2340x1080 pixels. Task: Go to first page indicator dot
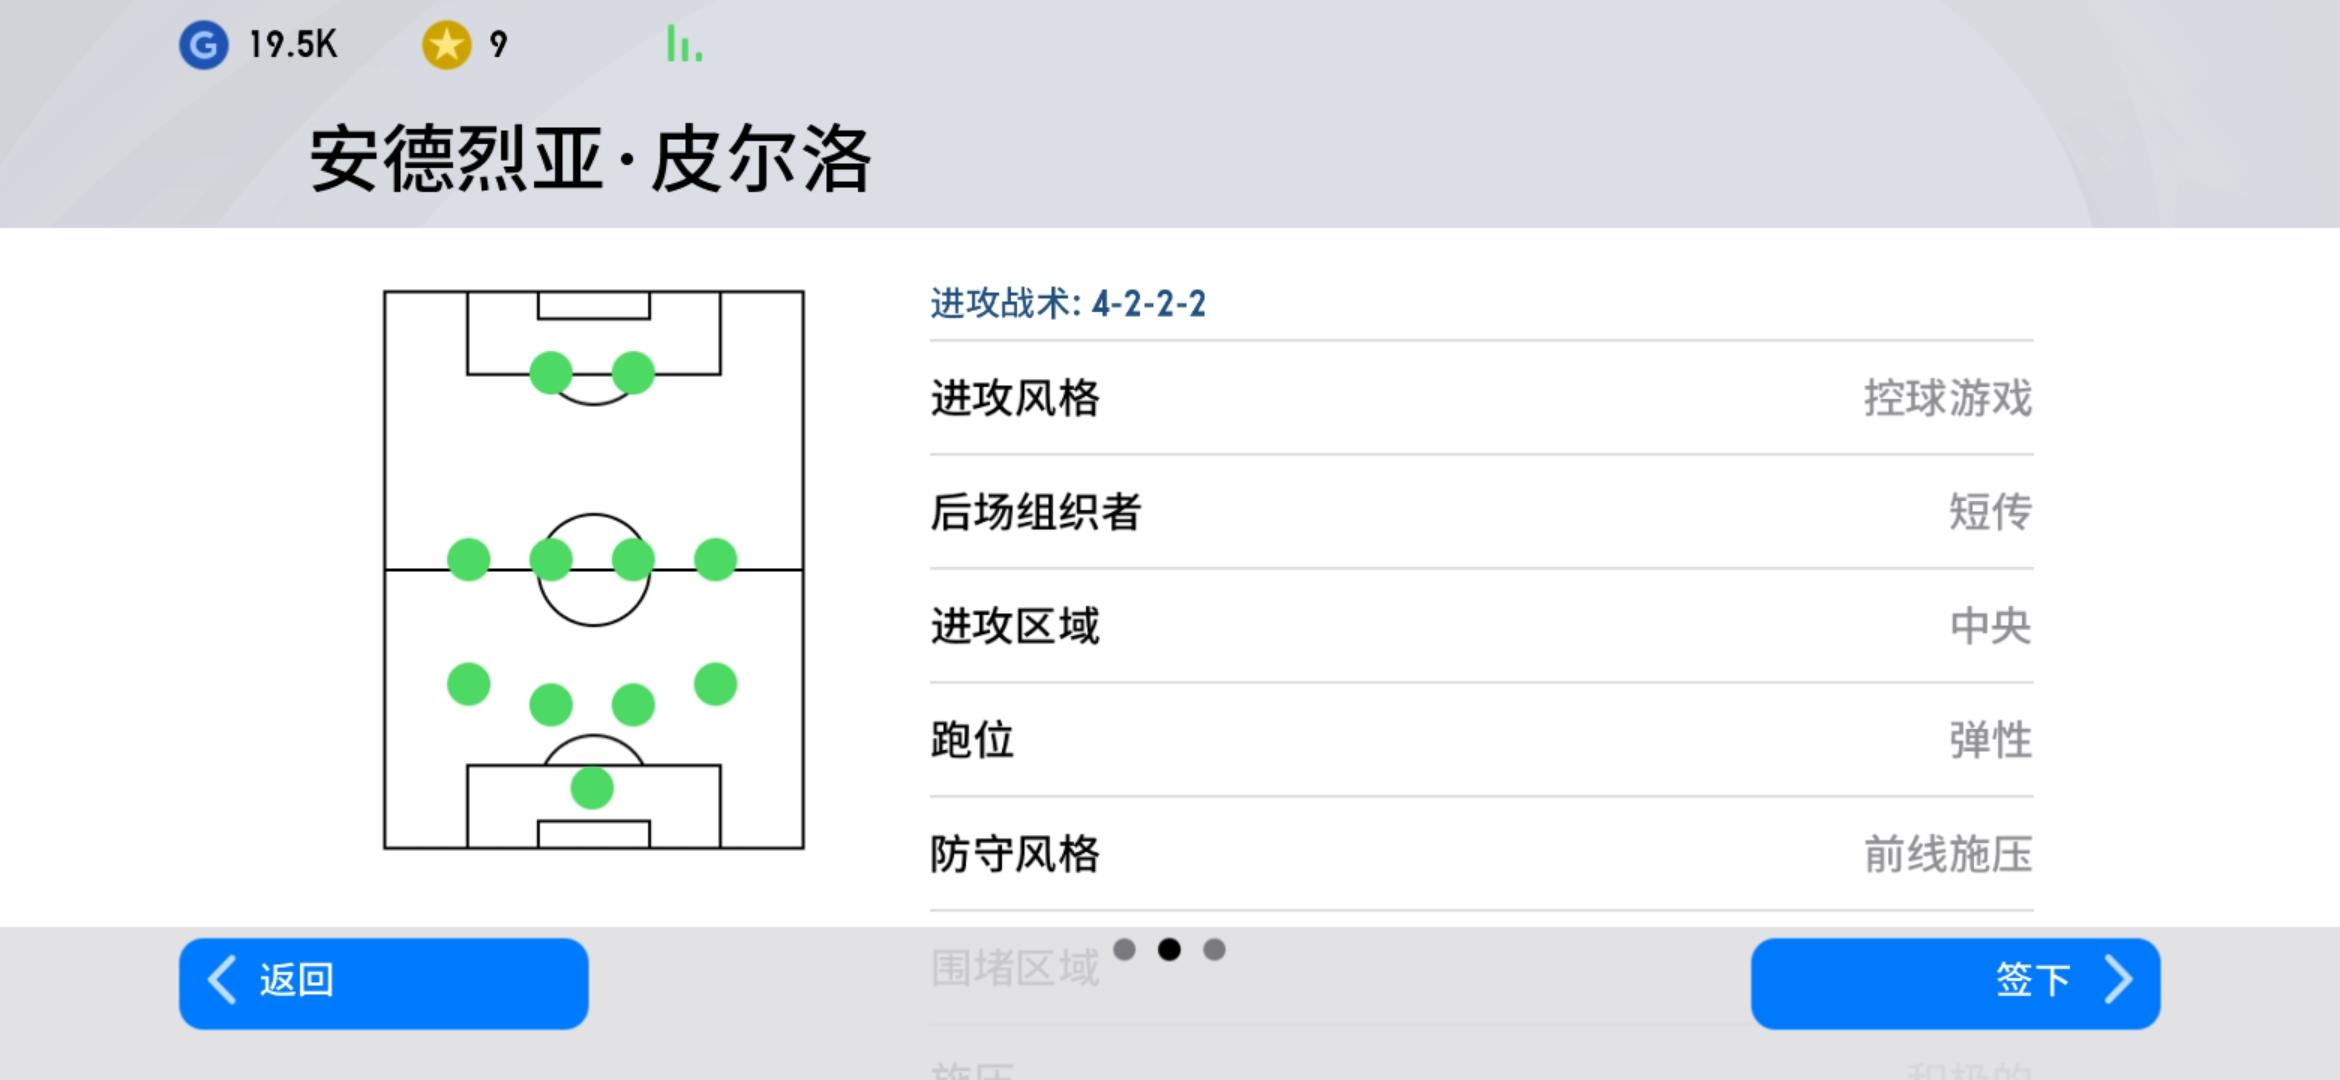[x=1124, y=949]
